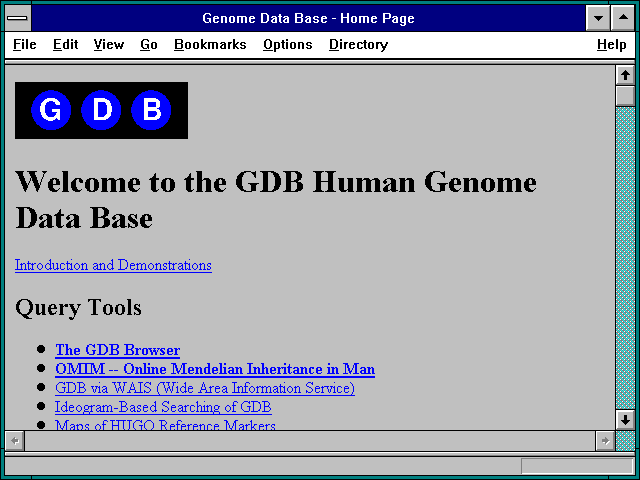Open Ideogram-Based Searching of GDB link
Image resolution: width=640 pixels, height=480 pixels.
pyautogui.click(x=163, y=407)
